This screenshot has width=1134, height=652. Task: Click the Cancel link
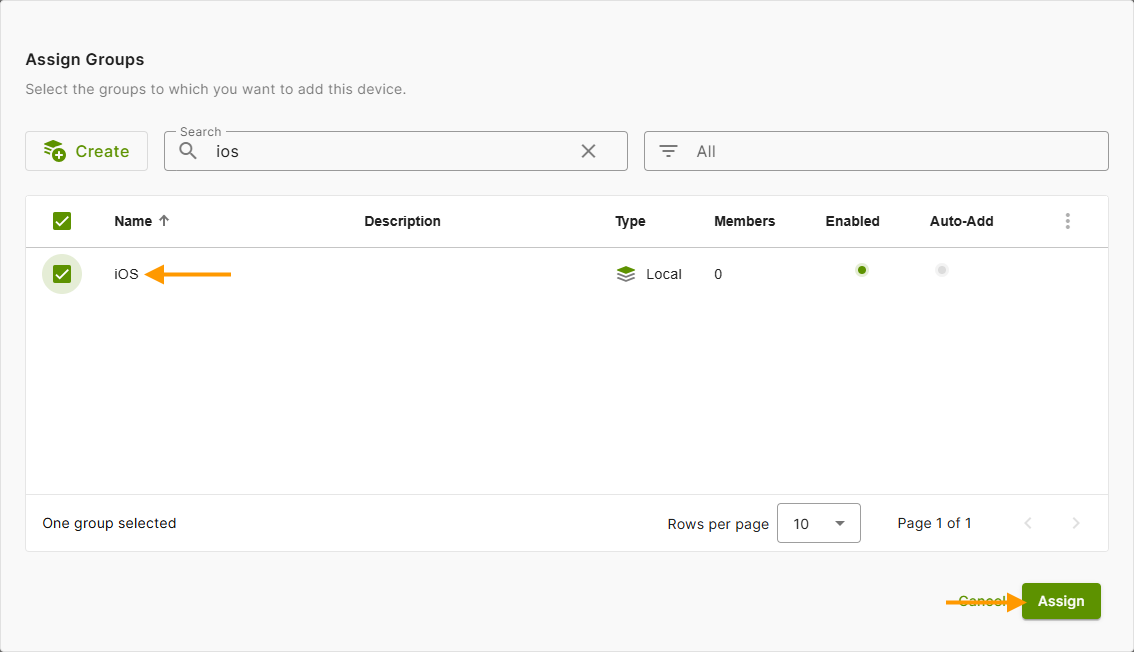tap(981, 601)
